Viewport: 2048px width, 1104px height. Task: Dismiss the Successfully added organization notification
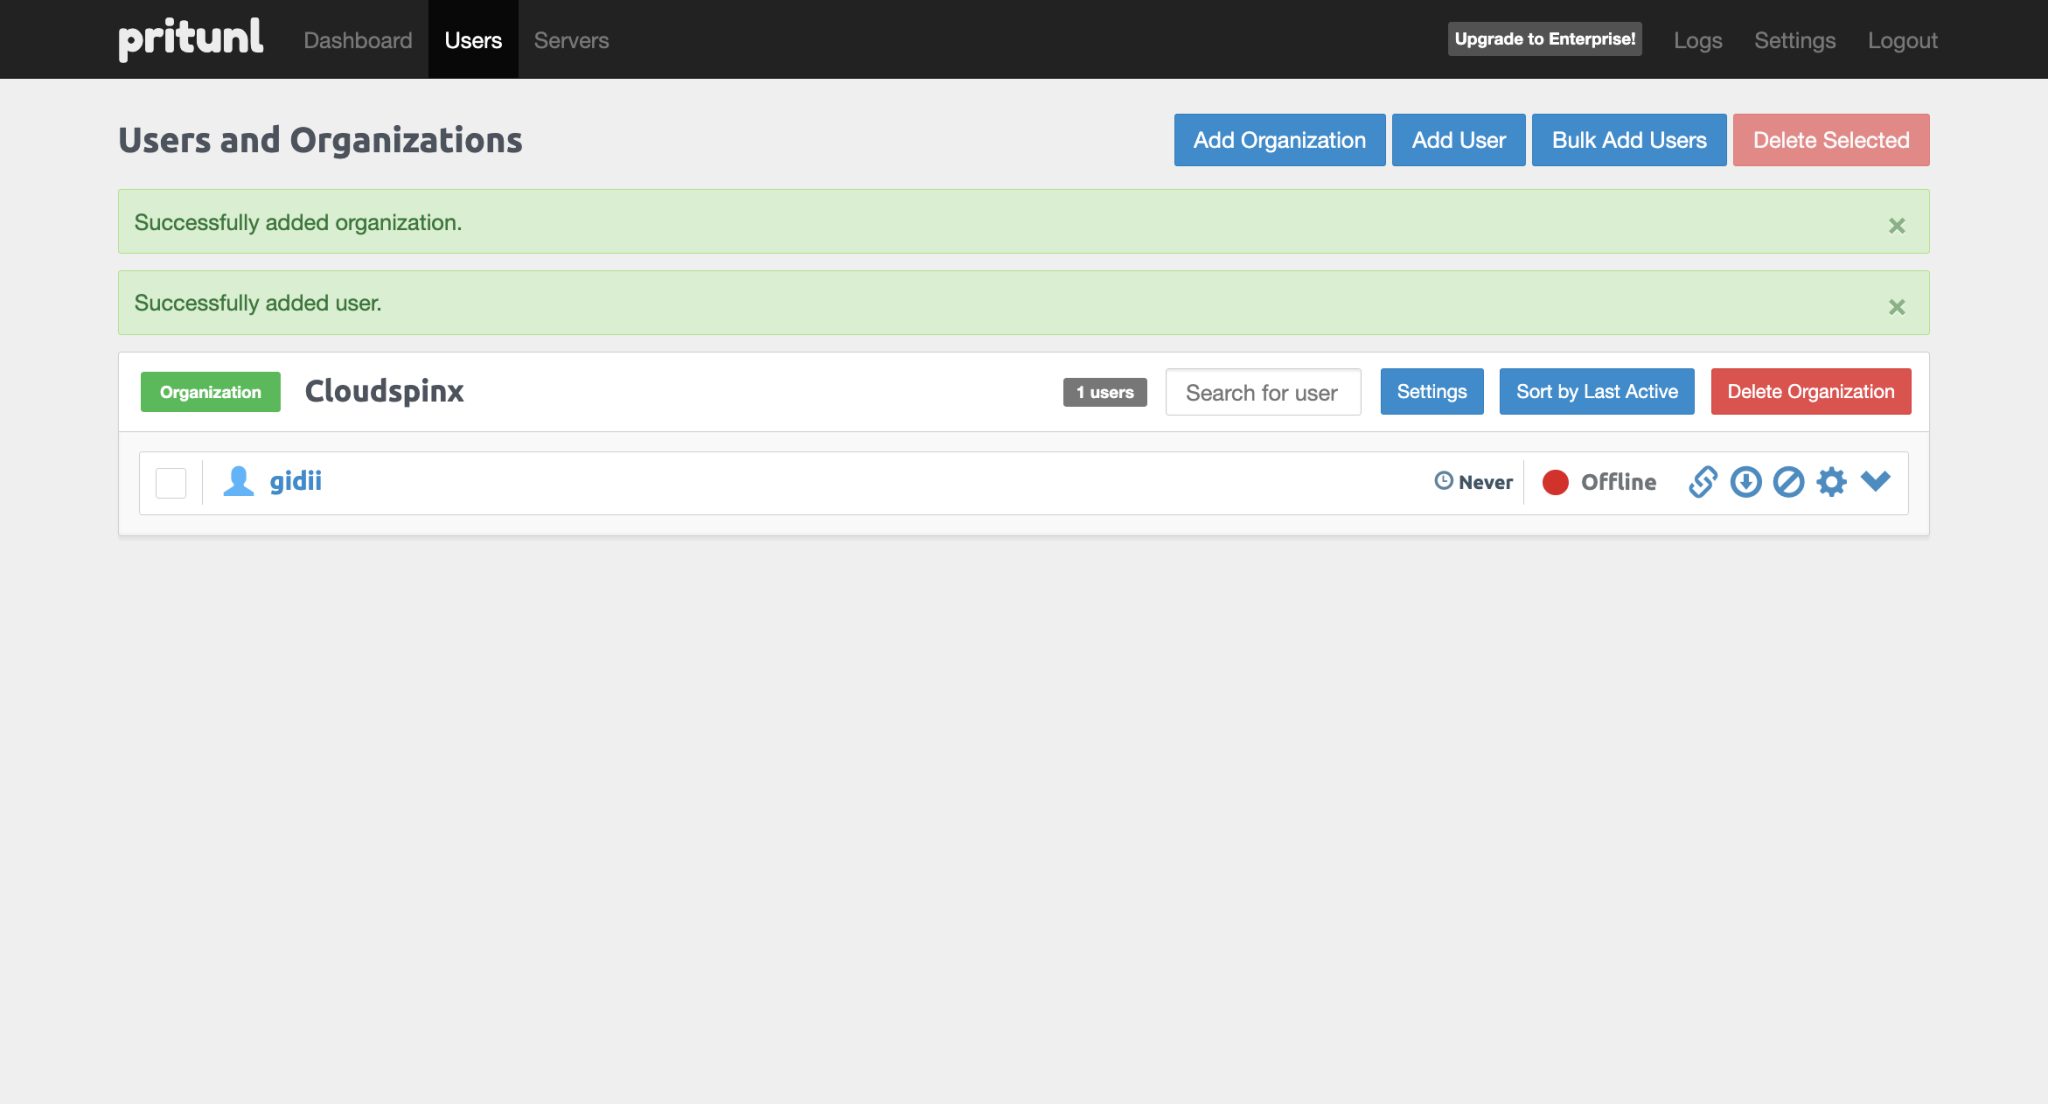[1896, 224]
